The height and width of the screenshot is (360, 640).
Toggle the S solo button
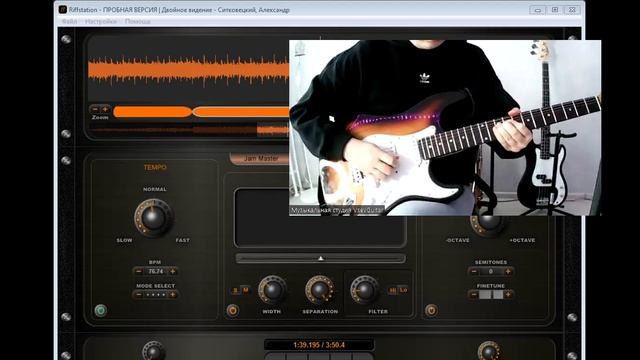click(x=235, y=290)
